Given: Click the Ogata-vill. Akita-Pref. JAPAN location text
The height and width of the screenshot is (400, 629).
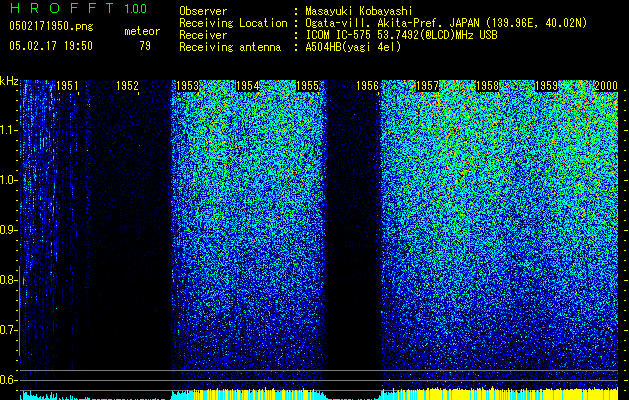Looking at the screenshot, I should point(446,23).
